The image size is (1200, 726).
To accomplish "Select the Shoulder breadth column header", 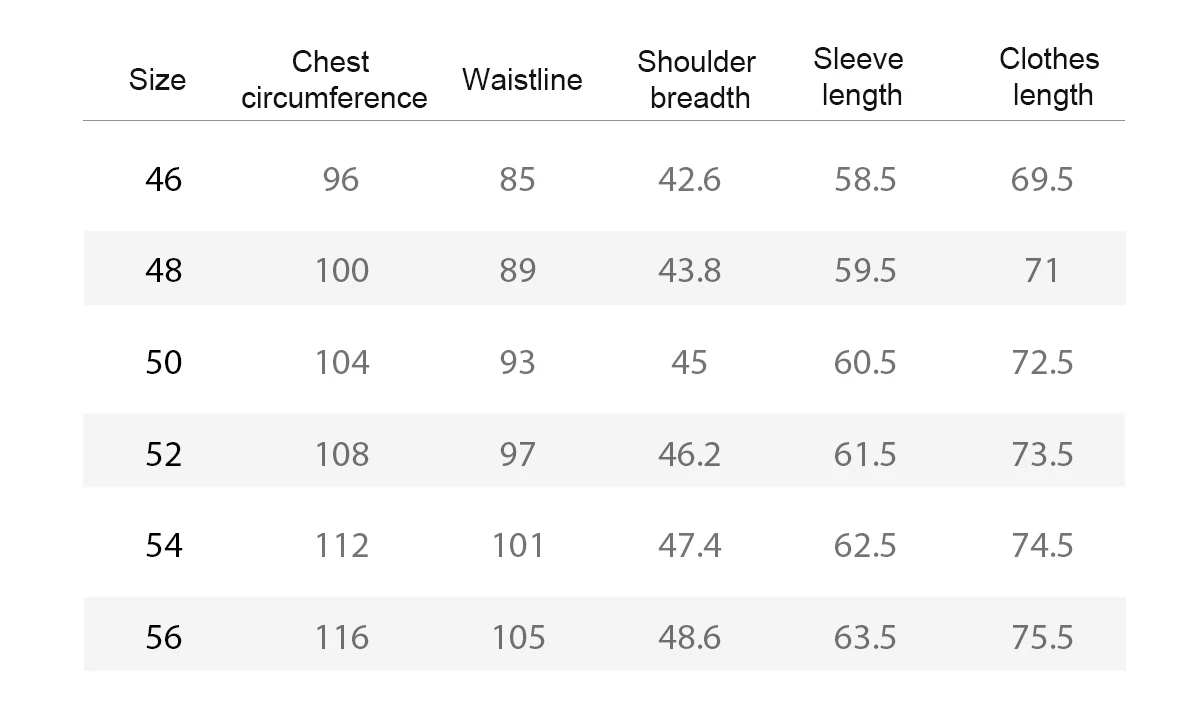I will [696, 80].
